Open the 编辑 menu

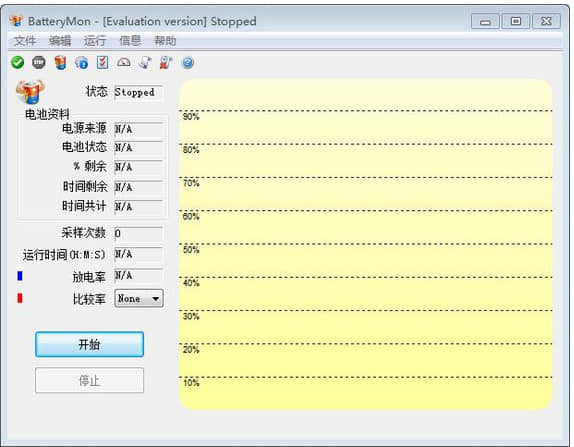pos(60,41)
